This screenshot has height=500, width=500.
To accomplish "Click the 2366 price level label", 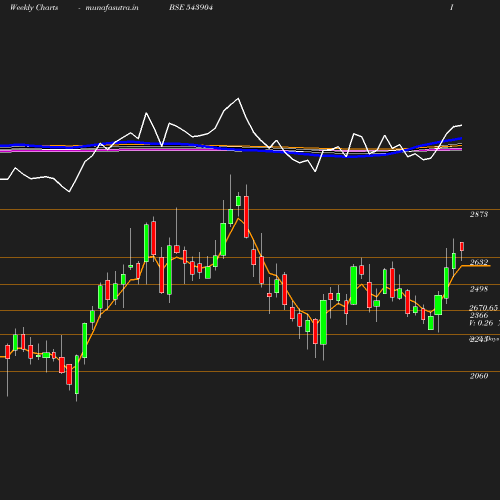I will point(479,315).
